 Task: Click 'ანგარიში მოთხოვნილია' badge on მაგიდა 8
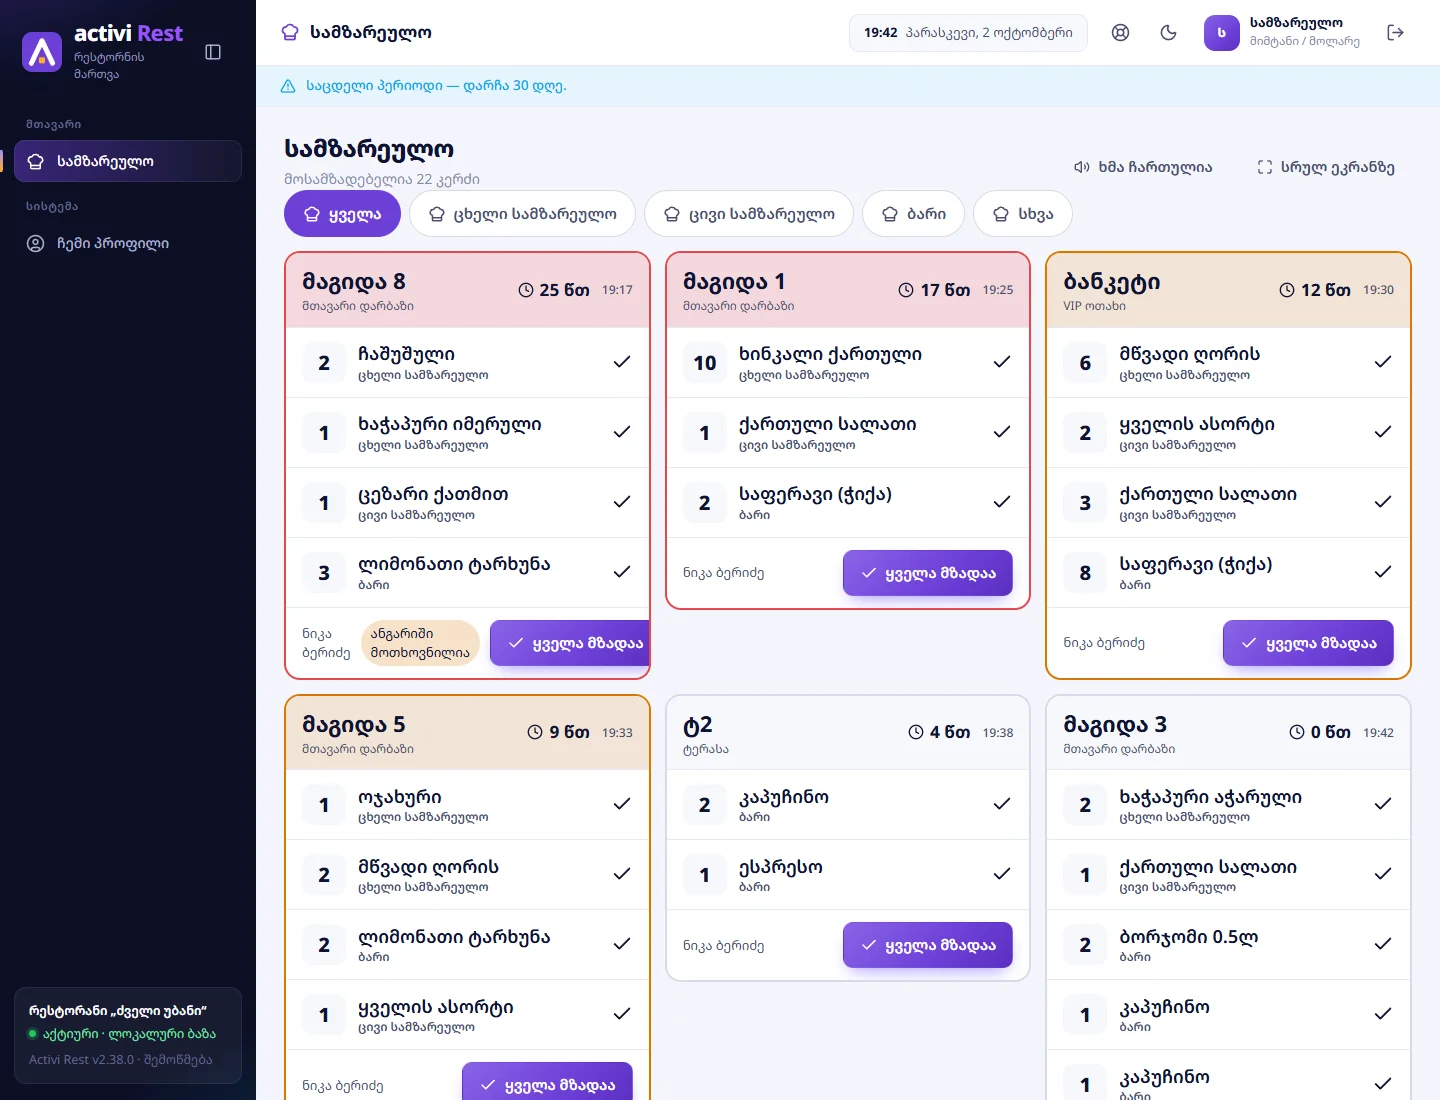tap(420, 643)
